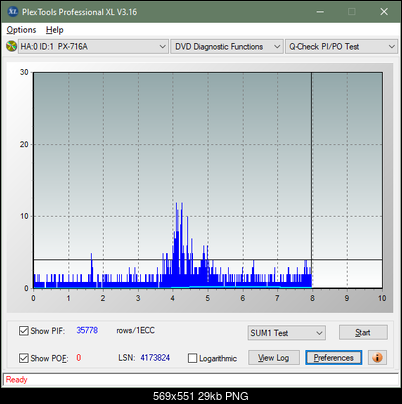
Task: Enable the Logarithmic checkbox
Action: coord(193,358)
